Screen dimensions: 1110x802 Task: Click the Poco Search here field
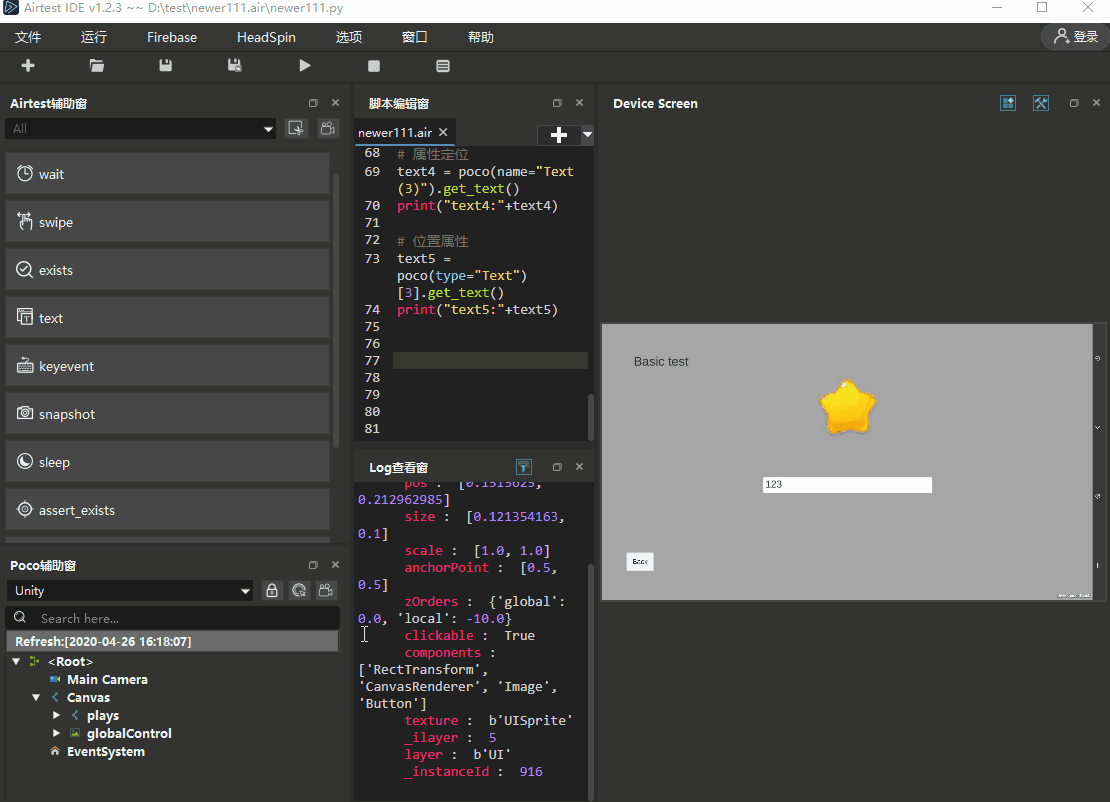(180, 618)
